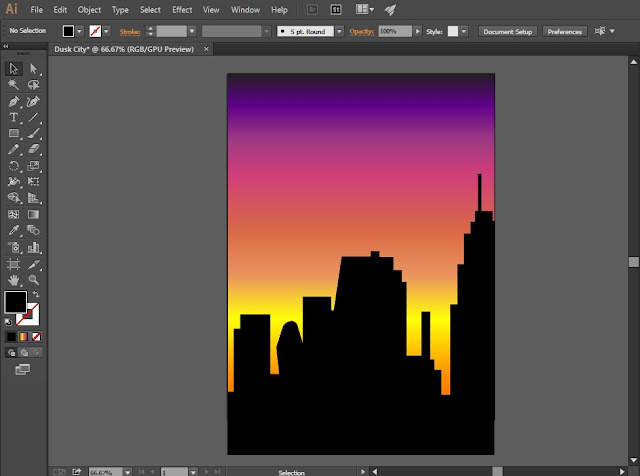Activate the Type tool
This screenshot has width=640, height=476.
click(14, 118)
